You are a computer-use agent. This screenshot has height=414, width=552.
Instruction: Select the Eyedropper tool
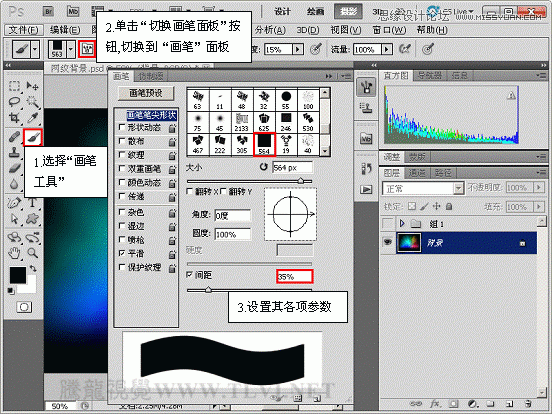pos(32,118)
